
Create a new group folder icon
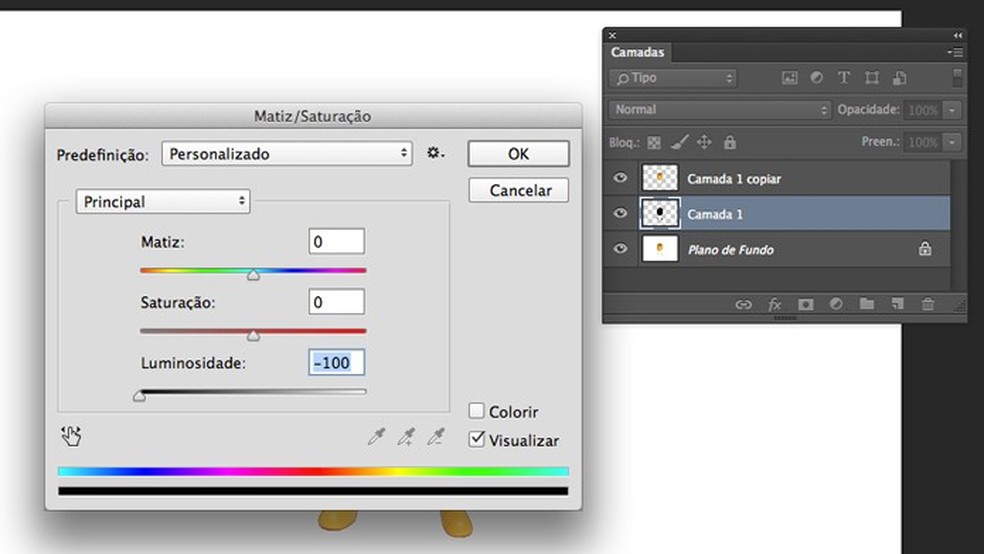[x=867, y=304]
